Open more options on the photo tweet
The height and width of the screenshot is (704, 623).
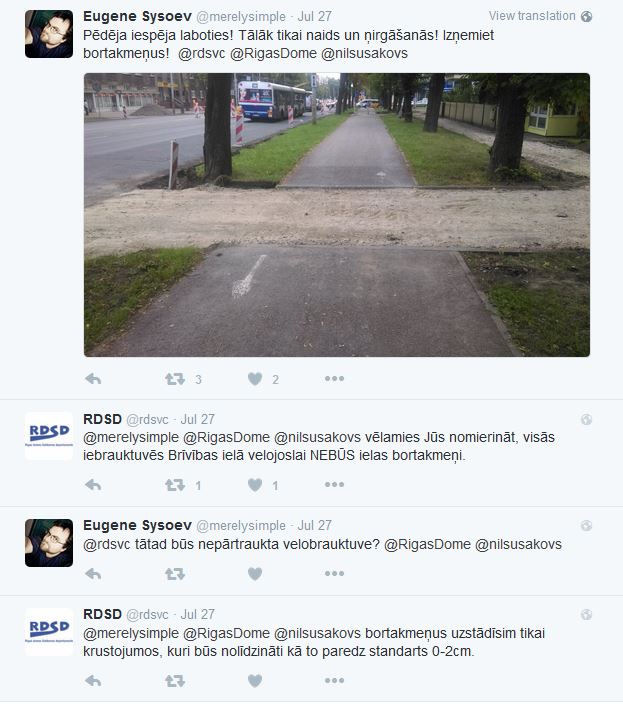334,378
